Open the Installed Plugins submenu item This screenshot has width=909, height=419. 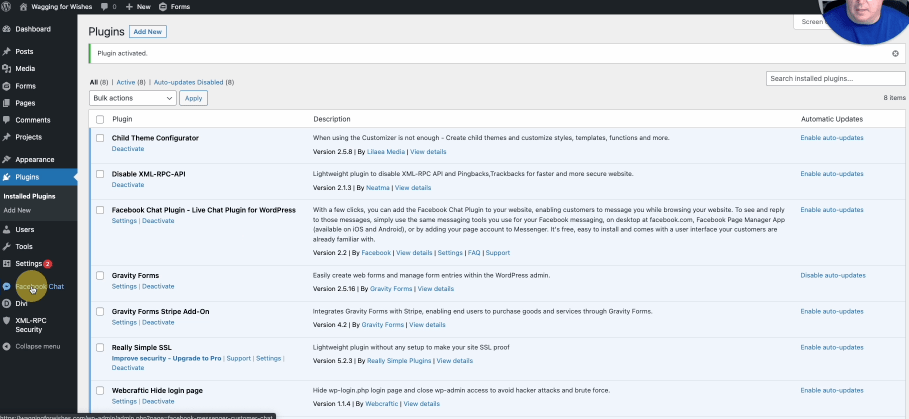pyautogui.click(x=30, y=196)
